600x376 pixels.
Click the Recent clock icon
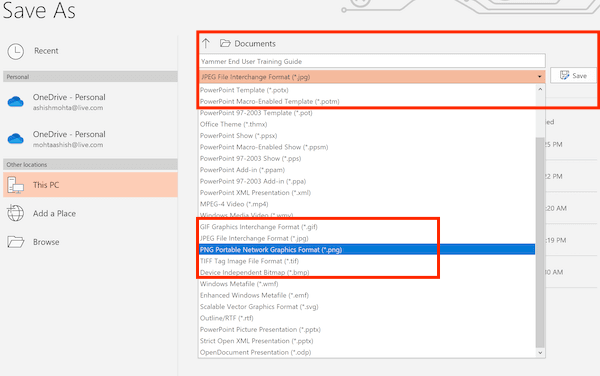coord(16,51)
